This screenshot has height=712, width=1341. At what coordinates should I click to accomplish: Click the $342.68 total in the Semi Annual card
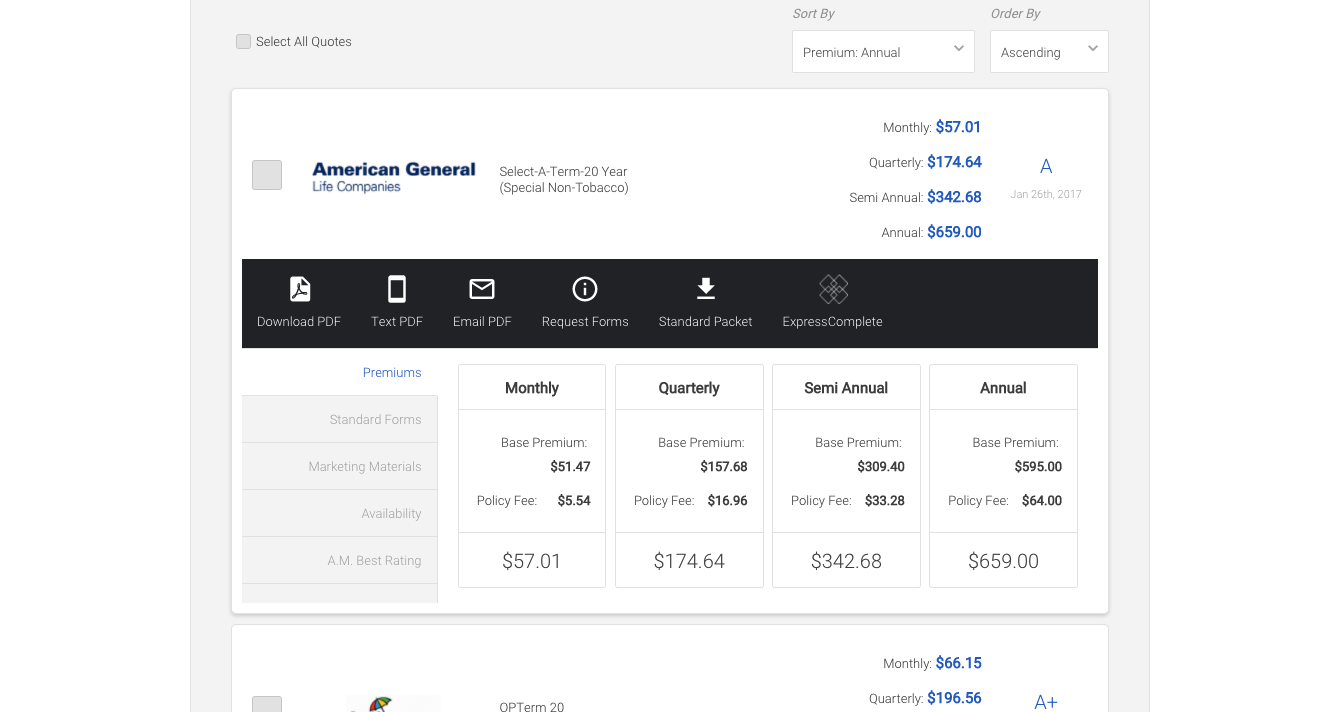(846, 561)
